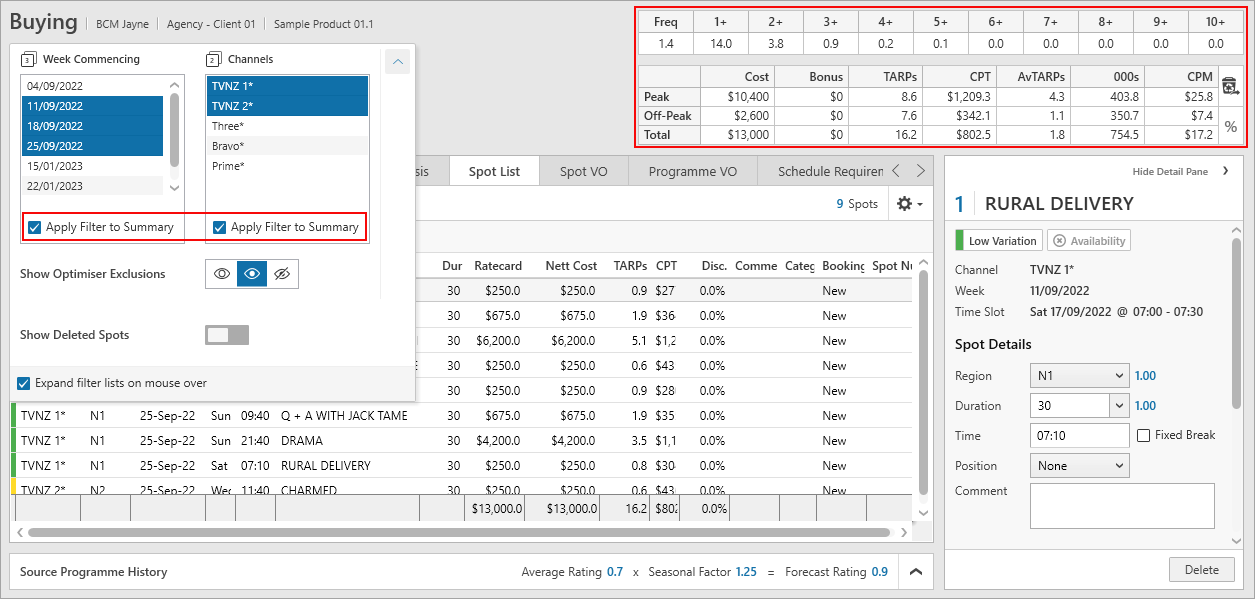
Task: Click the Dur column header
Action: [x=452, y=266]
